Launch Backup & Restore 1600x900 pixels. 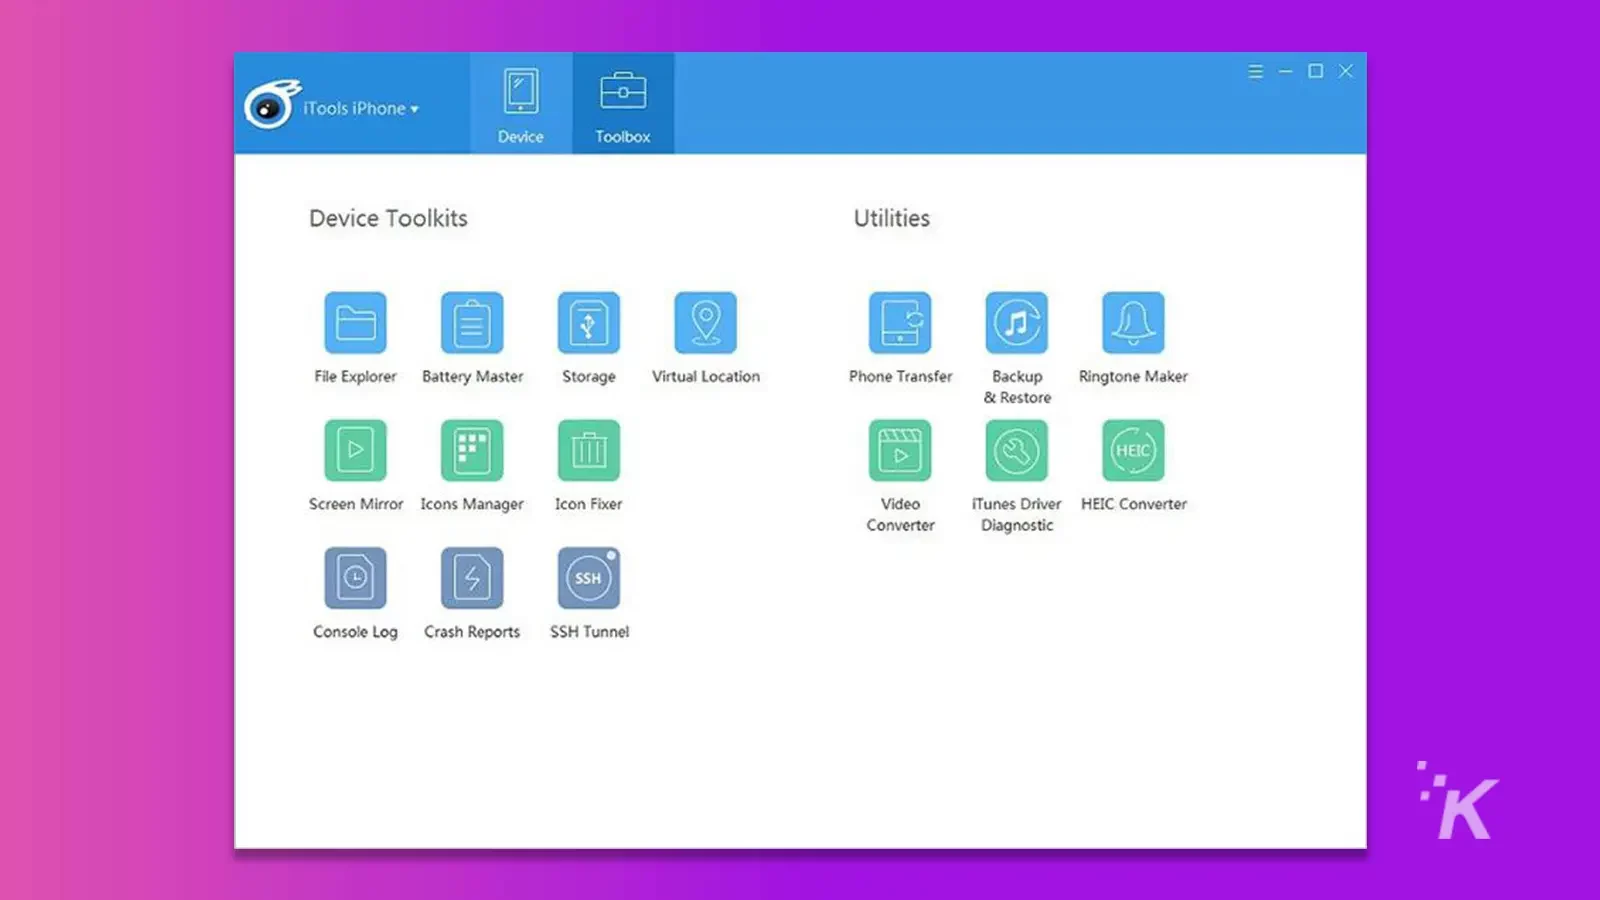point(1017,323)
